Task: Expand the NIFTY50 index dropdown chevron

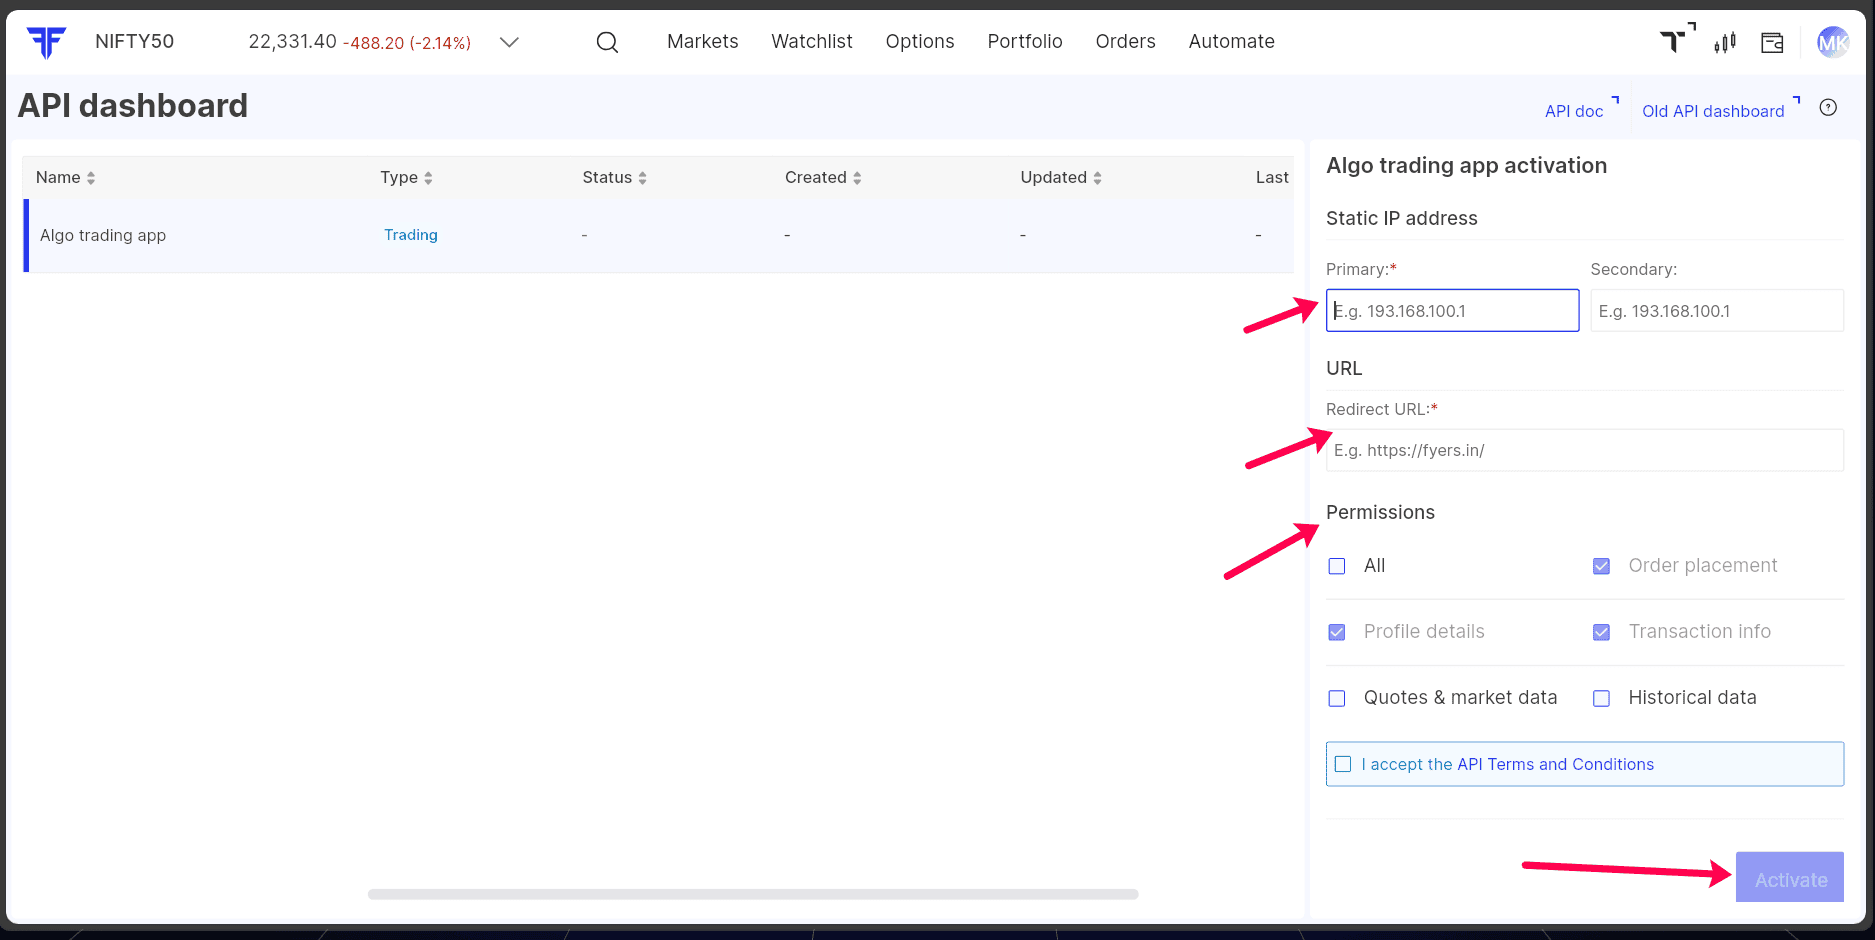Action: pos(509,42)
